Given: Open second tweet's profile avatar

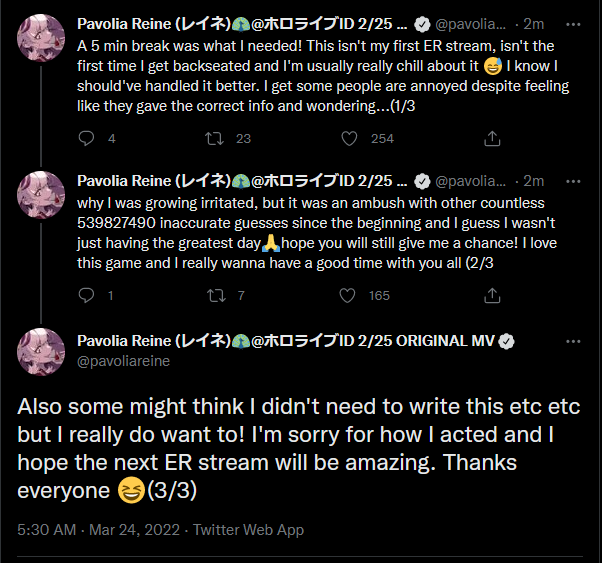Looking at the screenshot, I should (42, 196).
